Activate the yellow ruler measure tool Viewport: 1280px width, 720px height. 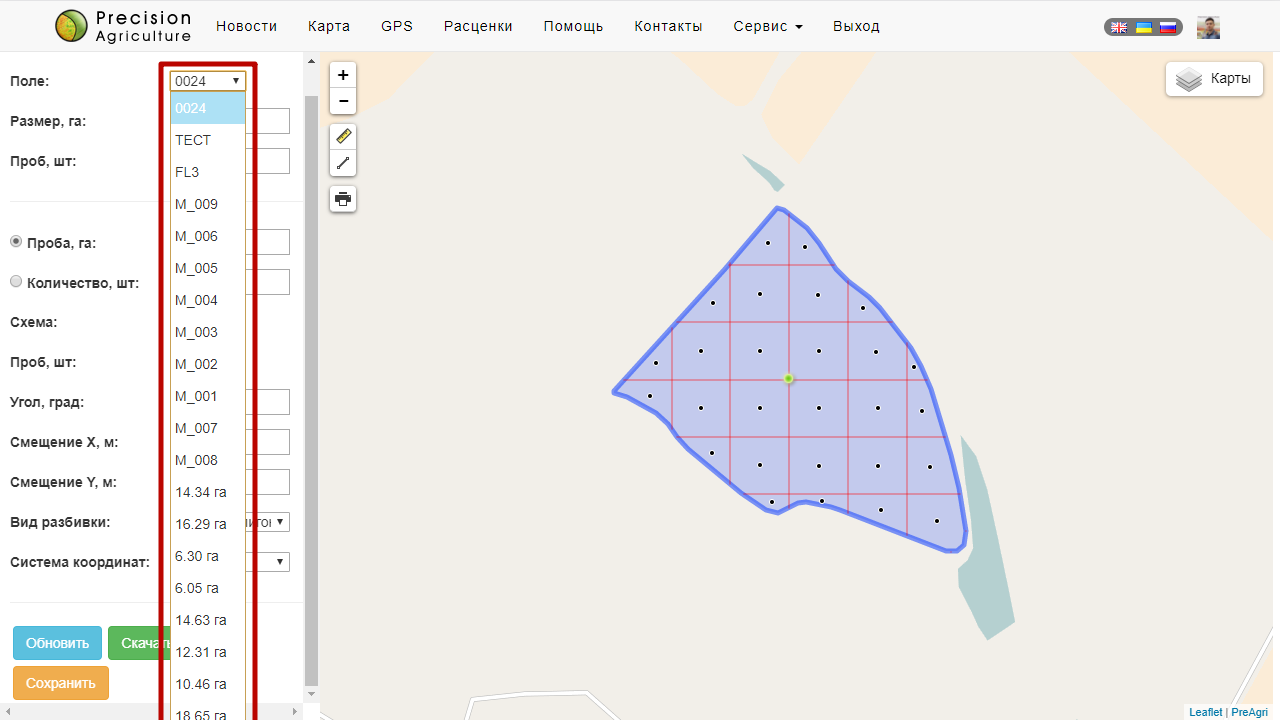(x=343, y=137)
